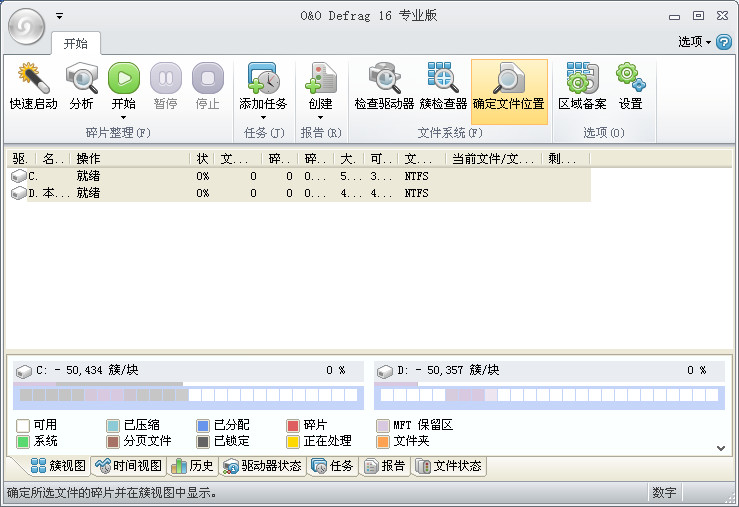Screen dimensions: 739x507
Task: Click the green 开始 start defrag button
Action: click(x=123, y=86)
